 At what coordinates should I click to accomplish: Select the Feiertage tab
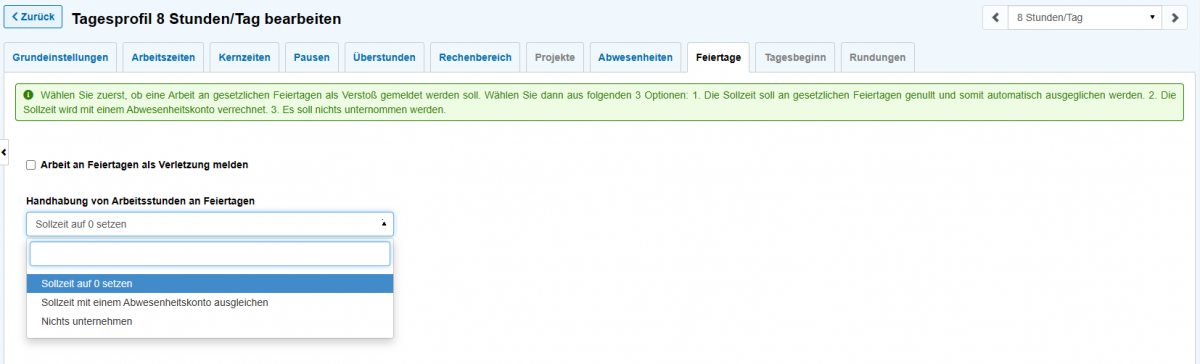coord(718,58)
